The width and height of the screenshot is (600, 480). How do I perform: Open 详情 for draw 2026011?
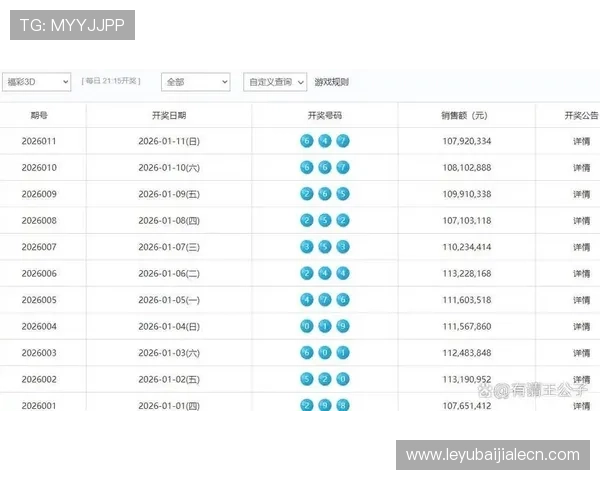[581, 141]
